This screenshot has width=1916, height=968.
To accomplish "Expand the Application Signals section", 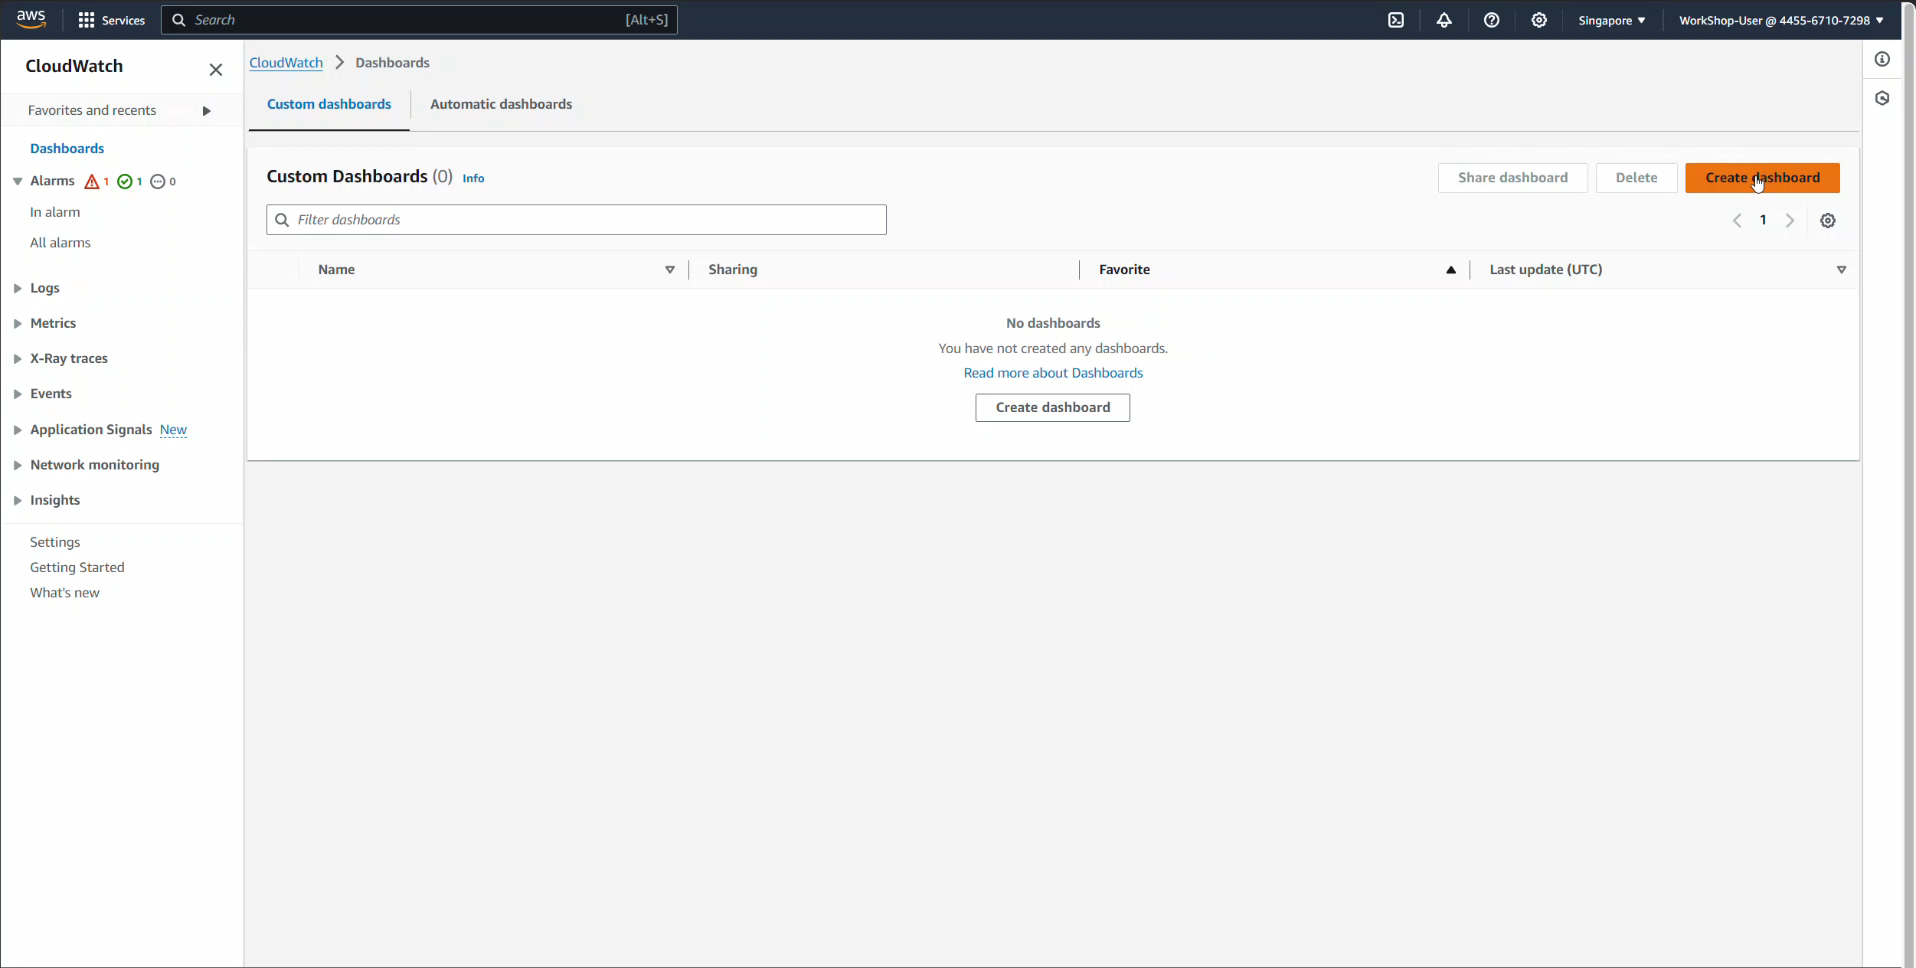I will (x=17, y=429).
